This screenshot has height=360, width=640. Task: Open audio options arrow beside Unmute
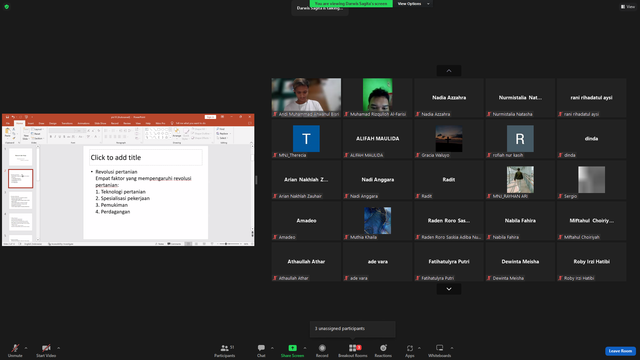[x=26, y=348]
